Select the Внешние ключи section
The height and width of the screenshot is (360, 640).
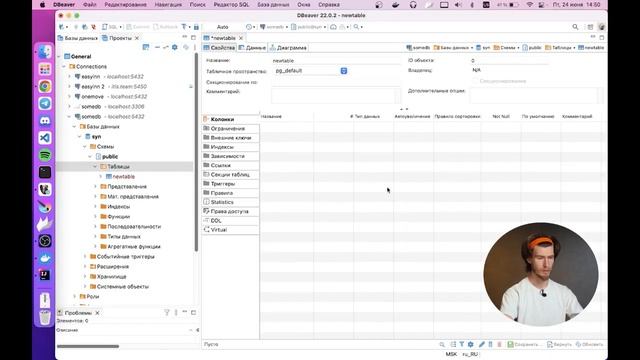pyautogui.click(x=230, y=138)
